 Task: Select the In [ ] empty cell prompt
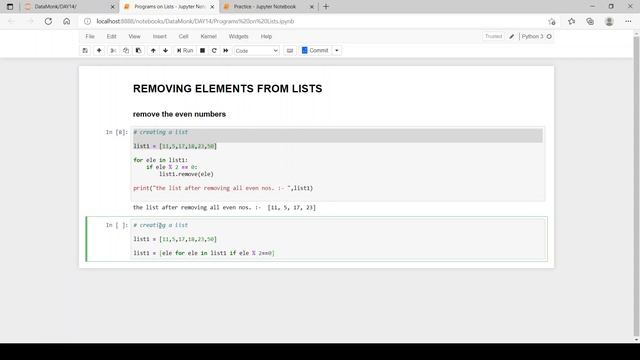[117, 225]
